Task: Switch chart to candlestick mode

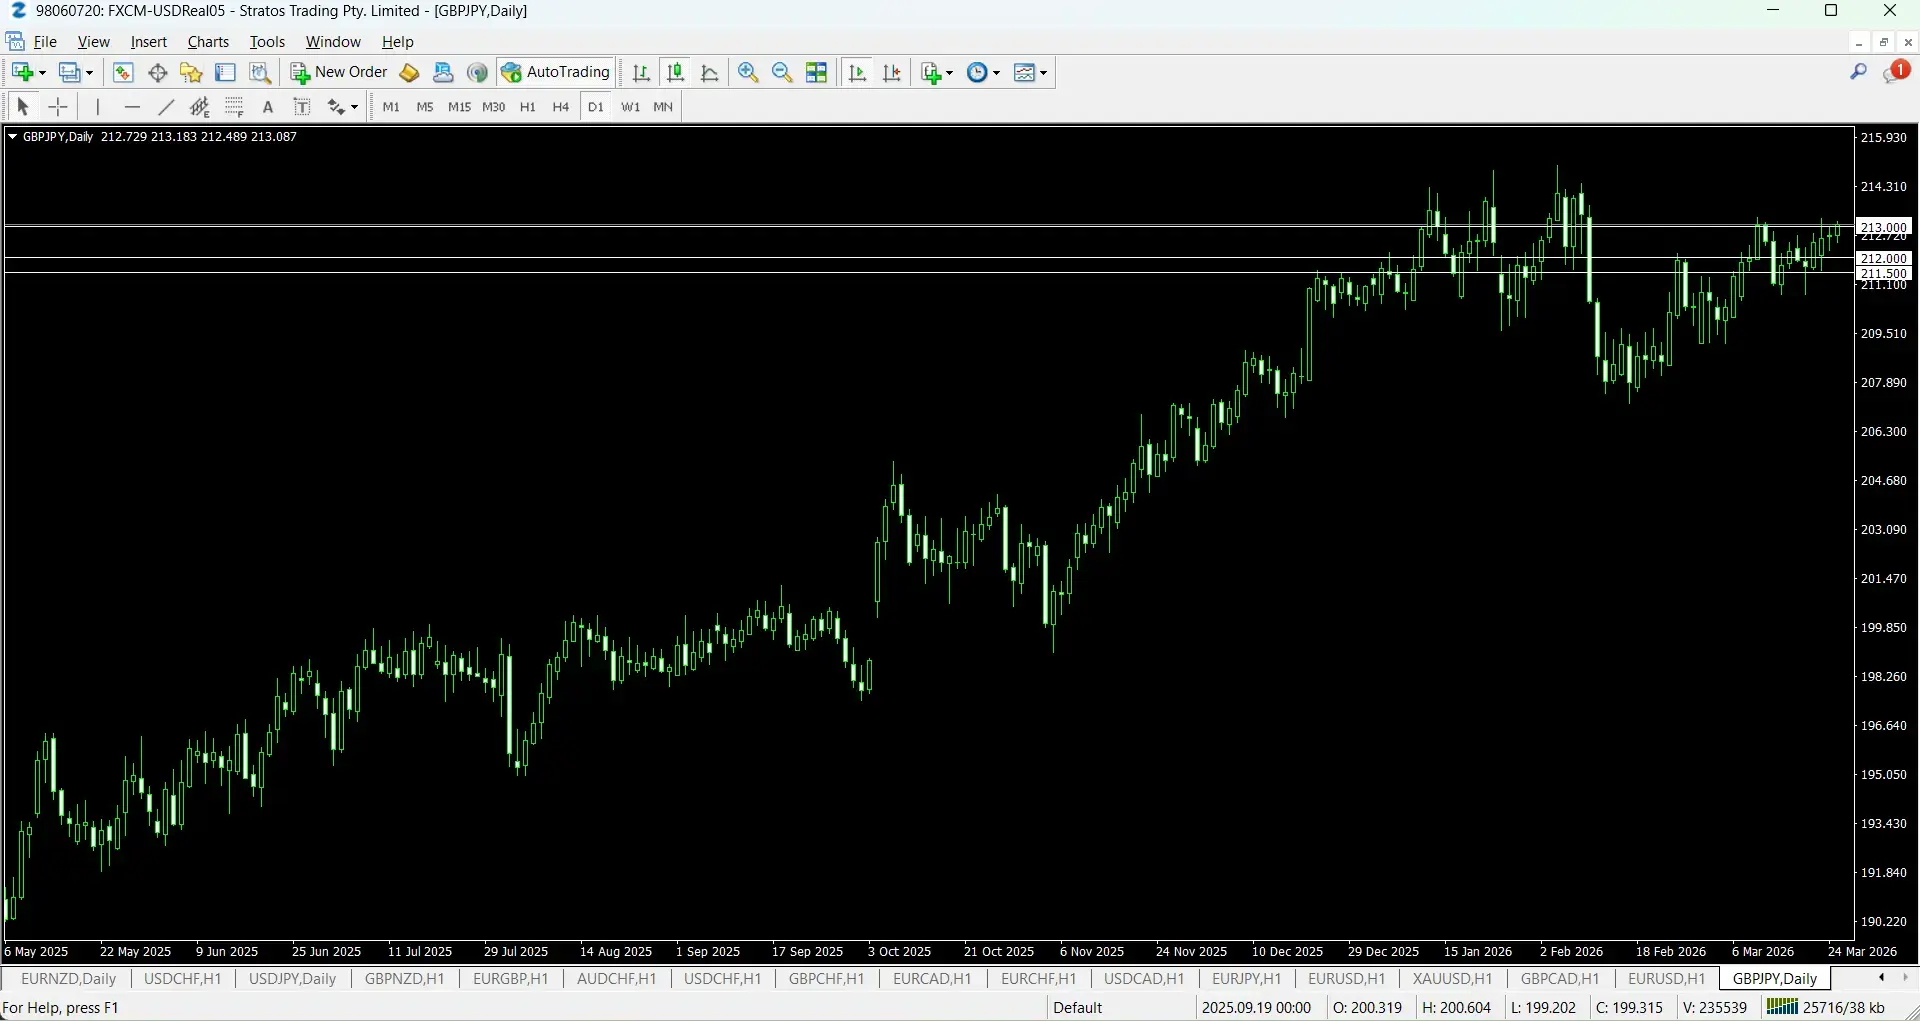Action: tap(676, 72)
